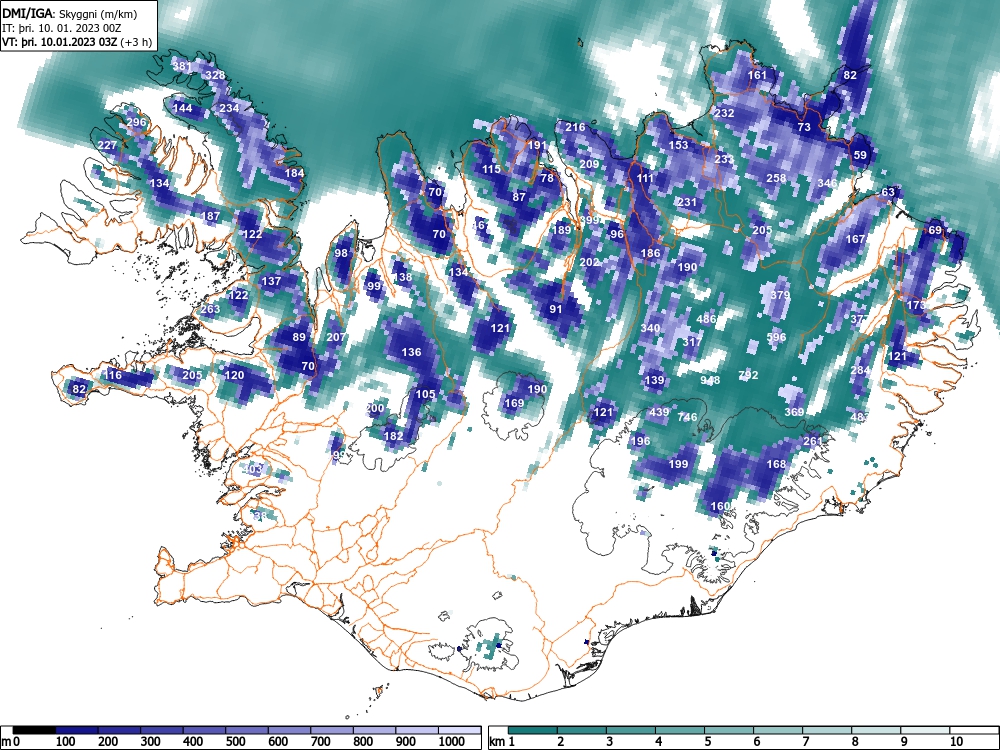The height and width of the screenshot is (750, 1000).
Task: Click the visibility value 216 on the map
Action: click(575, 127)
